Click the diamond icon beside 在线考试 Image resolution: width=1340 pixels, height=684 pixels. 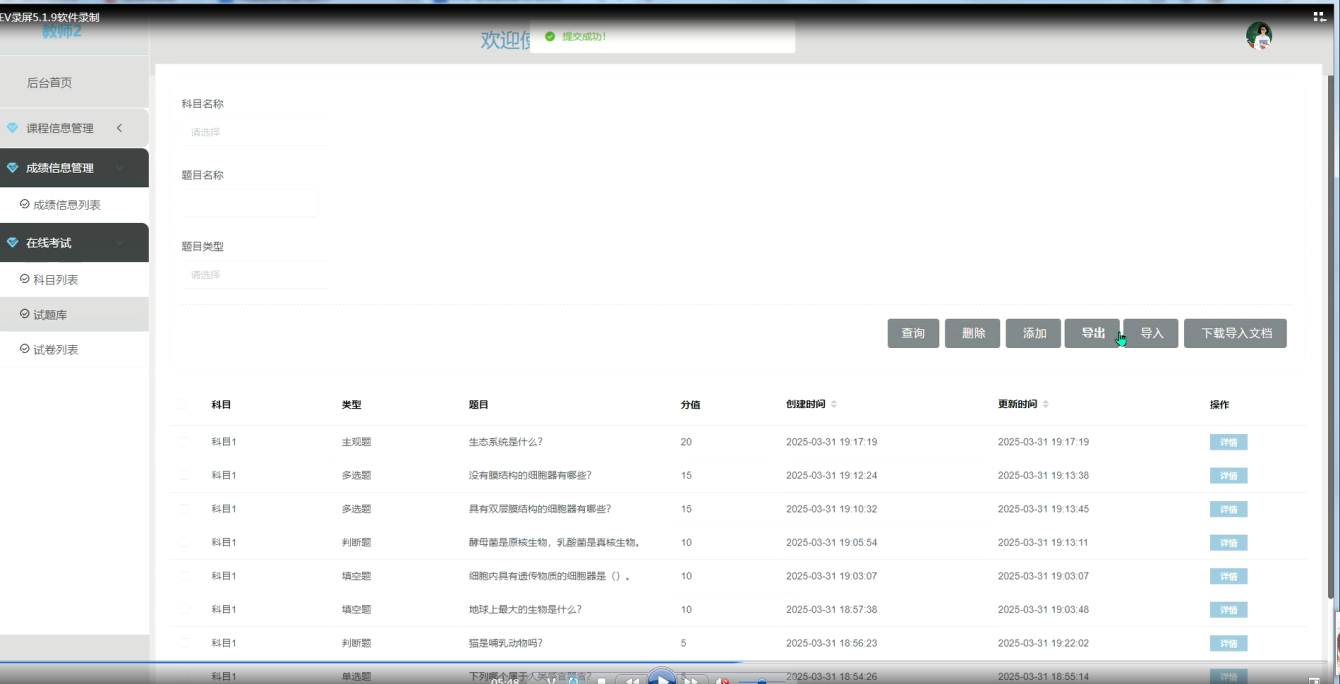click(x=13, y=243)
